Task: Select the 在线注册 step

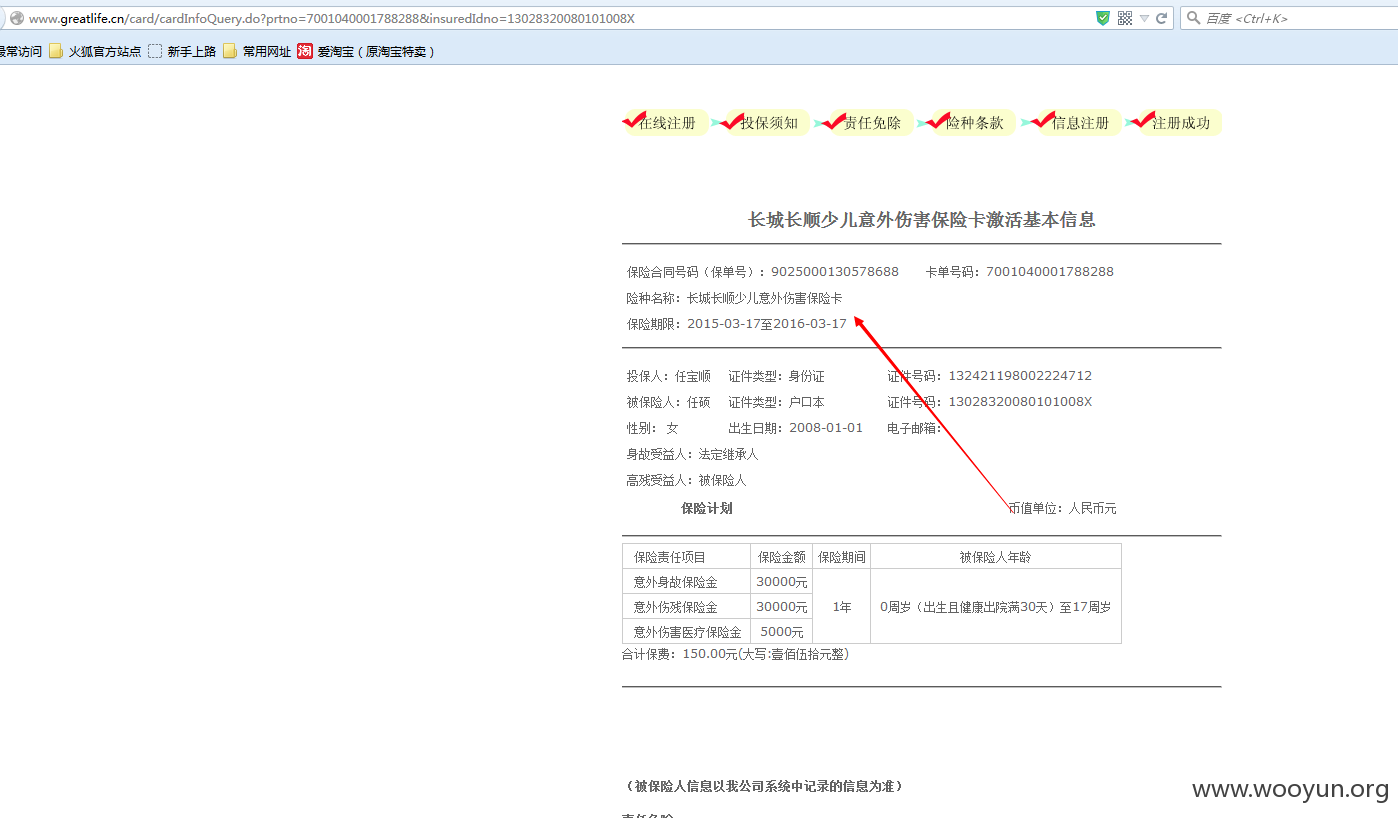Action: pos(665,123)
